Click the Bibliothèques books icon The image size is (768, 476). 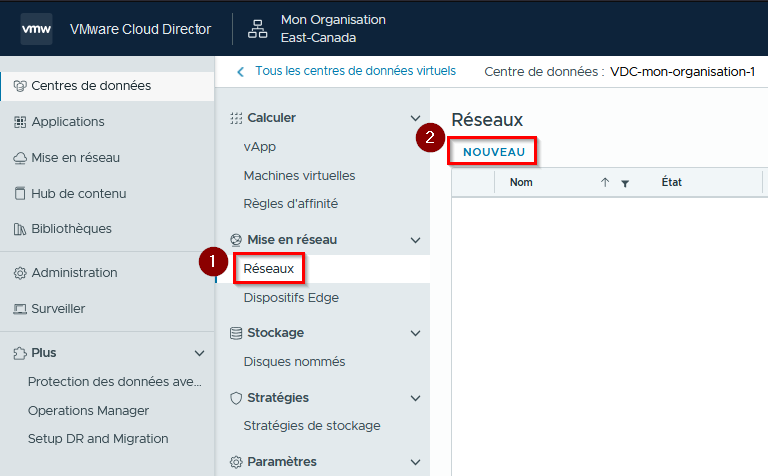point(20,229)
